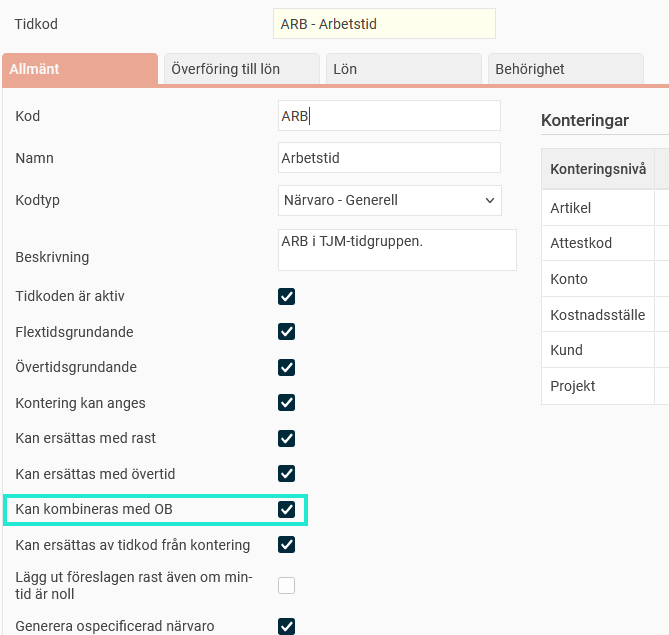
Task: Toggle the Flextidsgrundande checkbox
Action: pos(287,331)
